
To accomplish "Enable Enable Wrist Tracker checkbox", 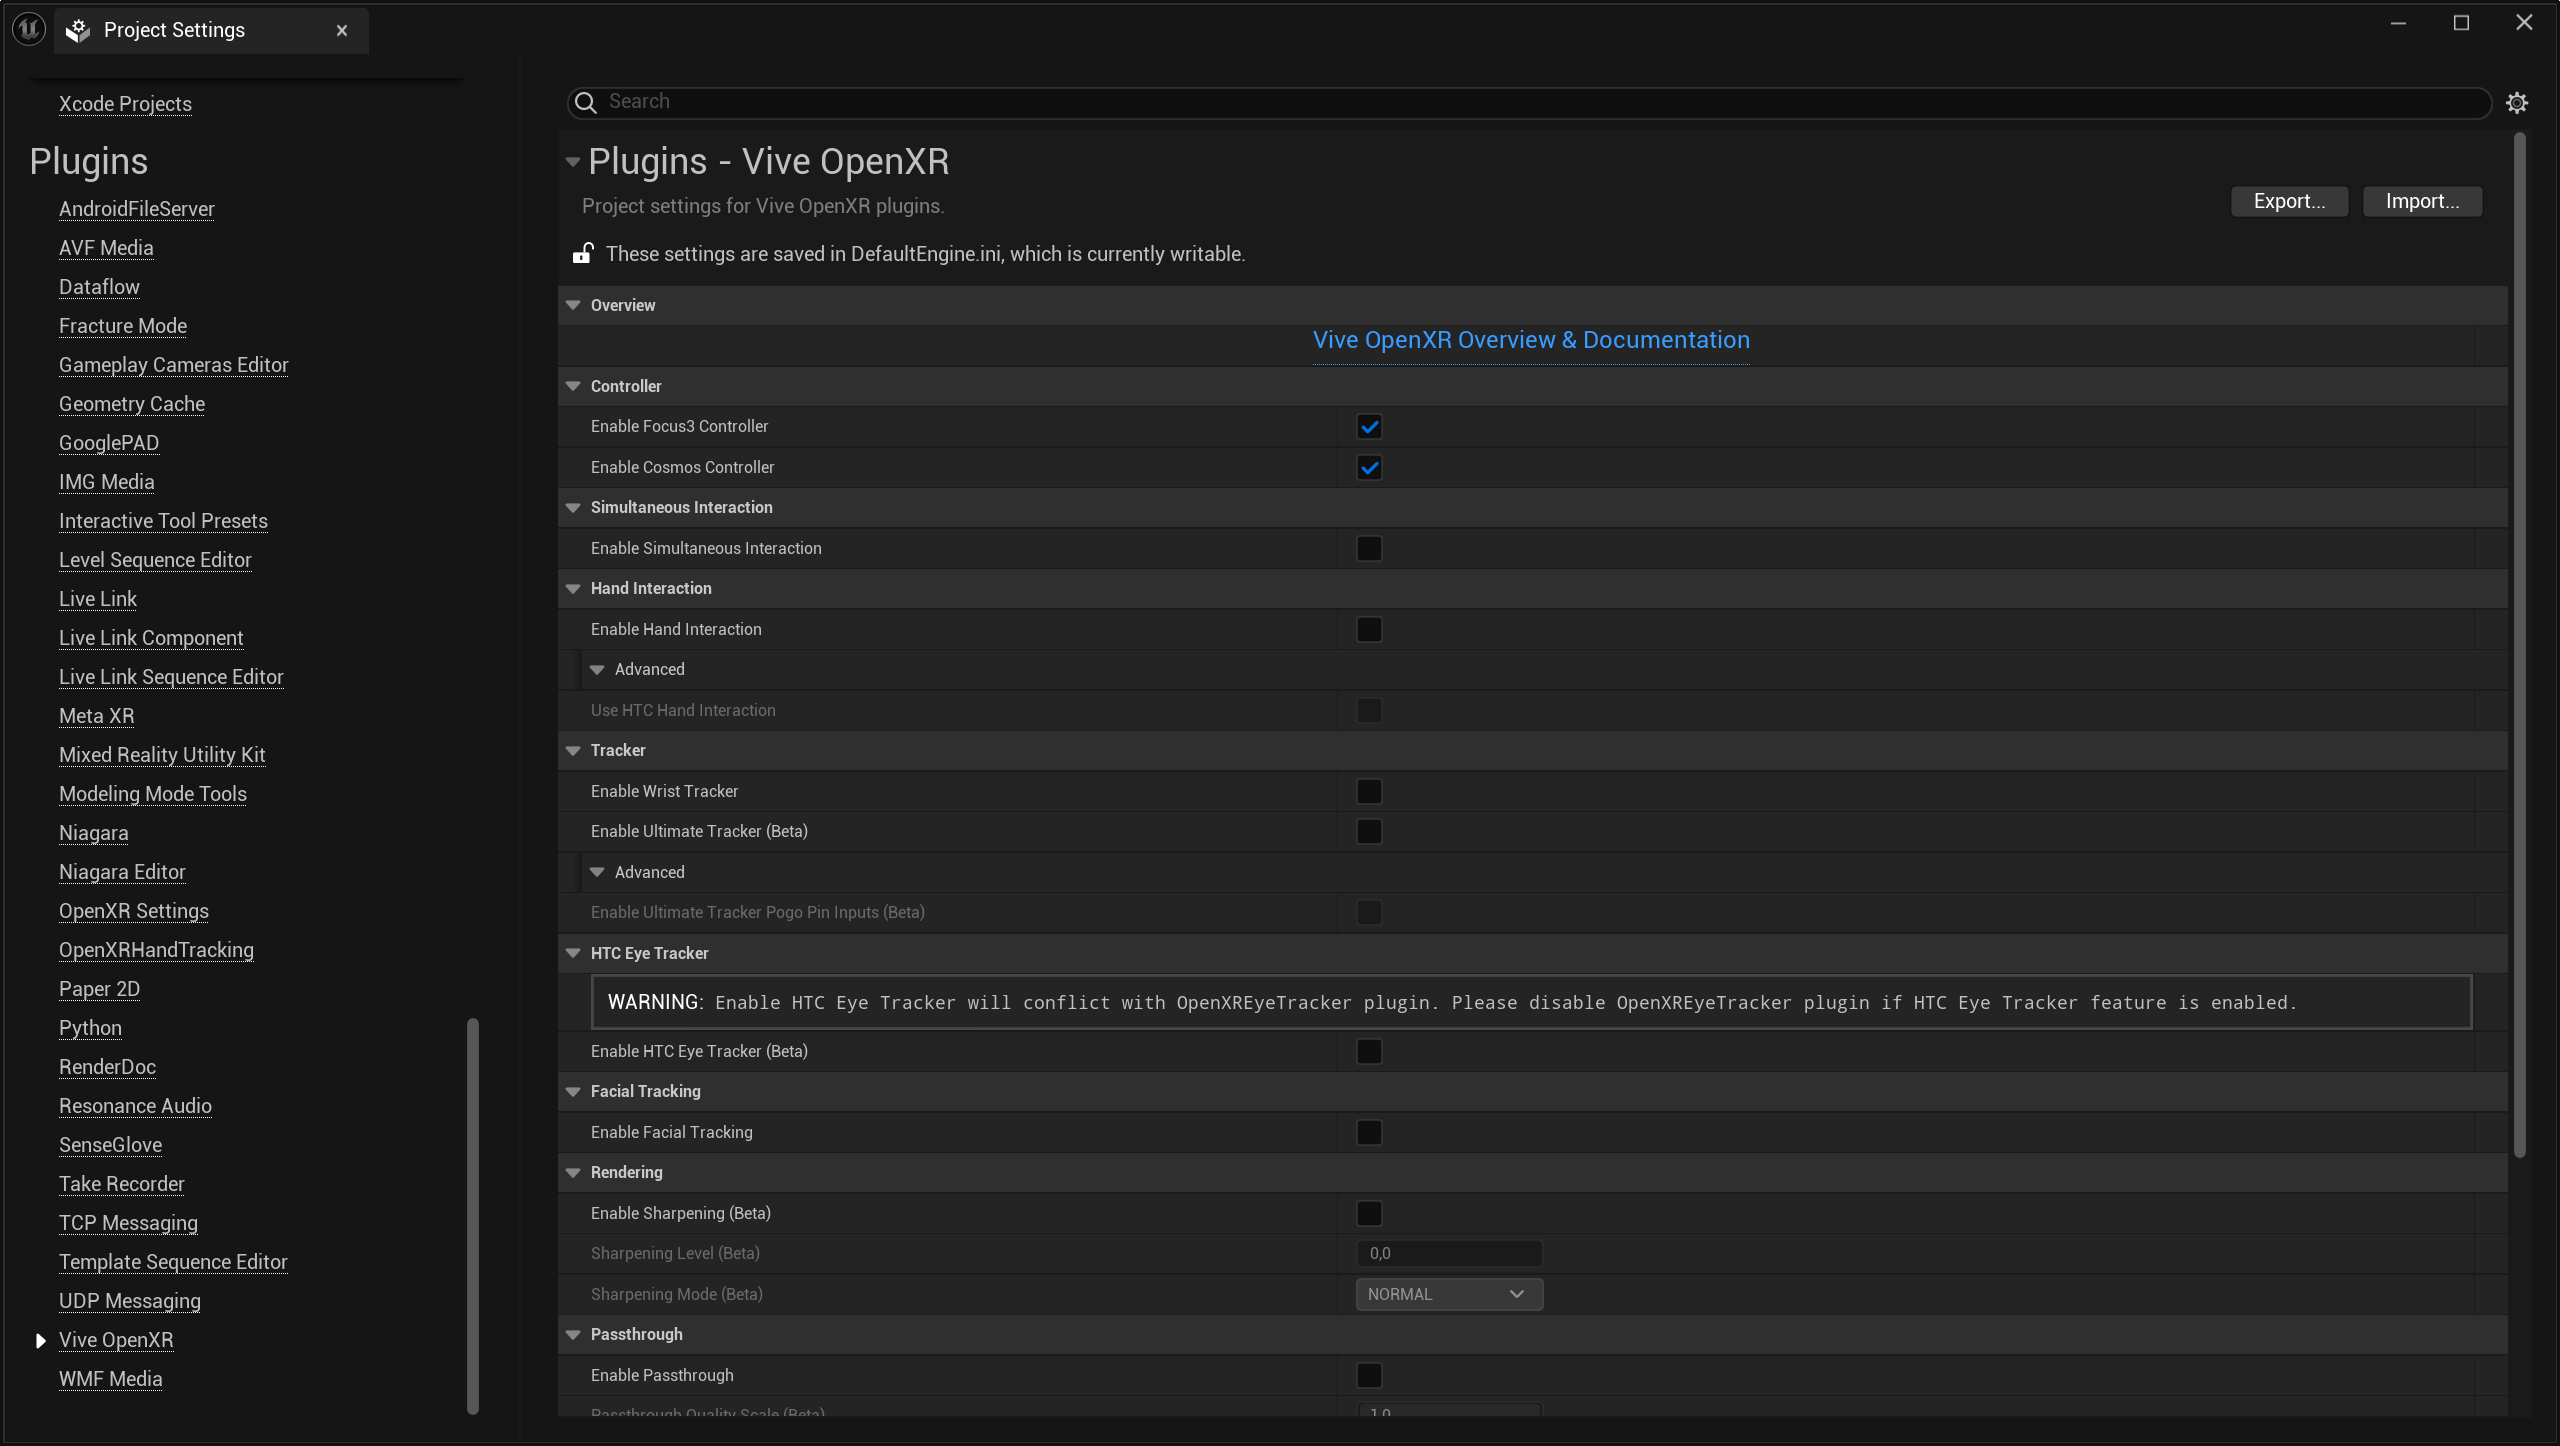I will coord(1370,790).
